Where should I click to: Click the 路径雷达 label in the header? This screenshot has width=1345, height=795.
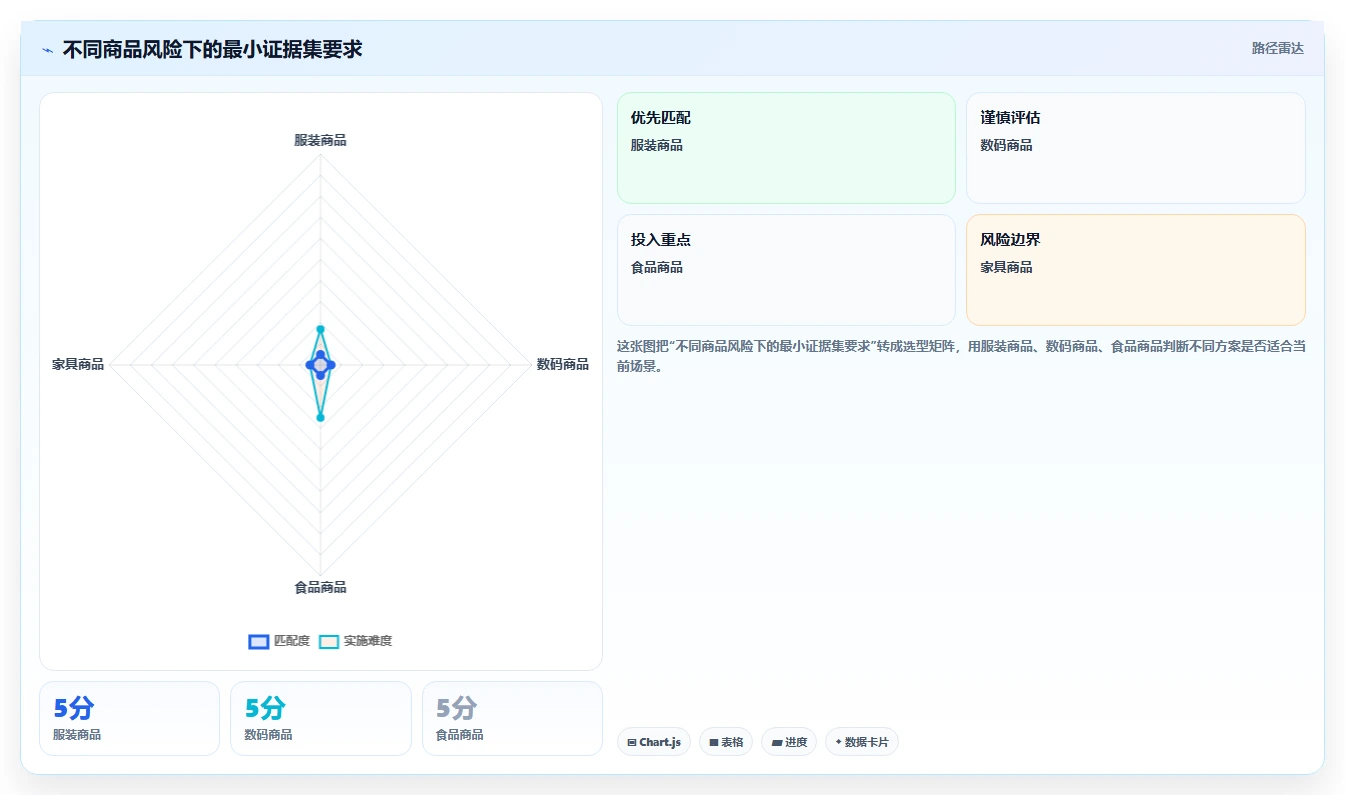(1277, 48)
